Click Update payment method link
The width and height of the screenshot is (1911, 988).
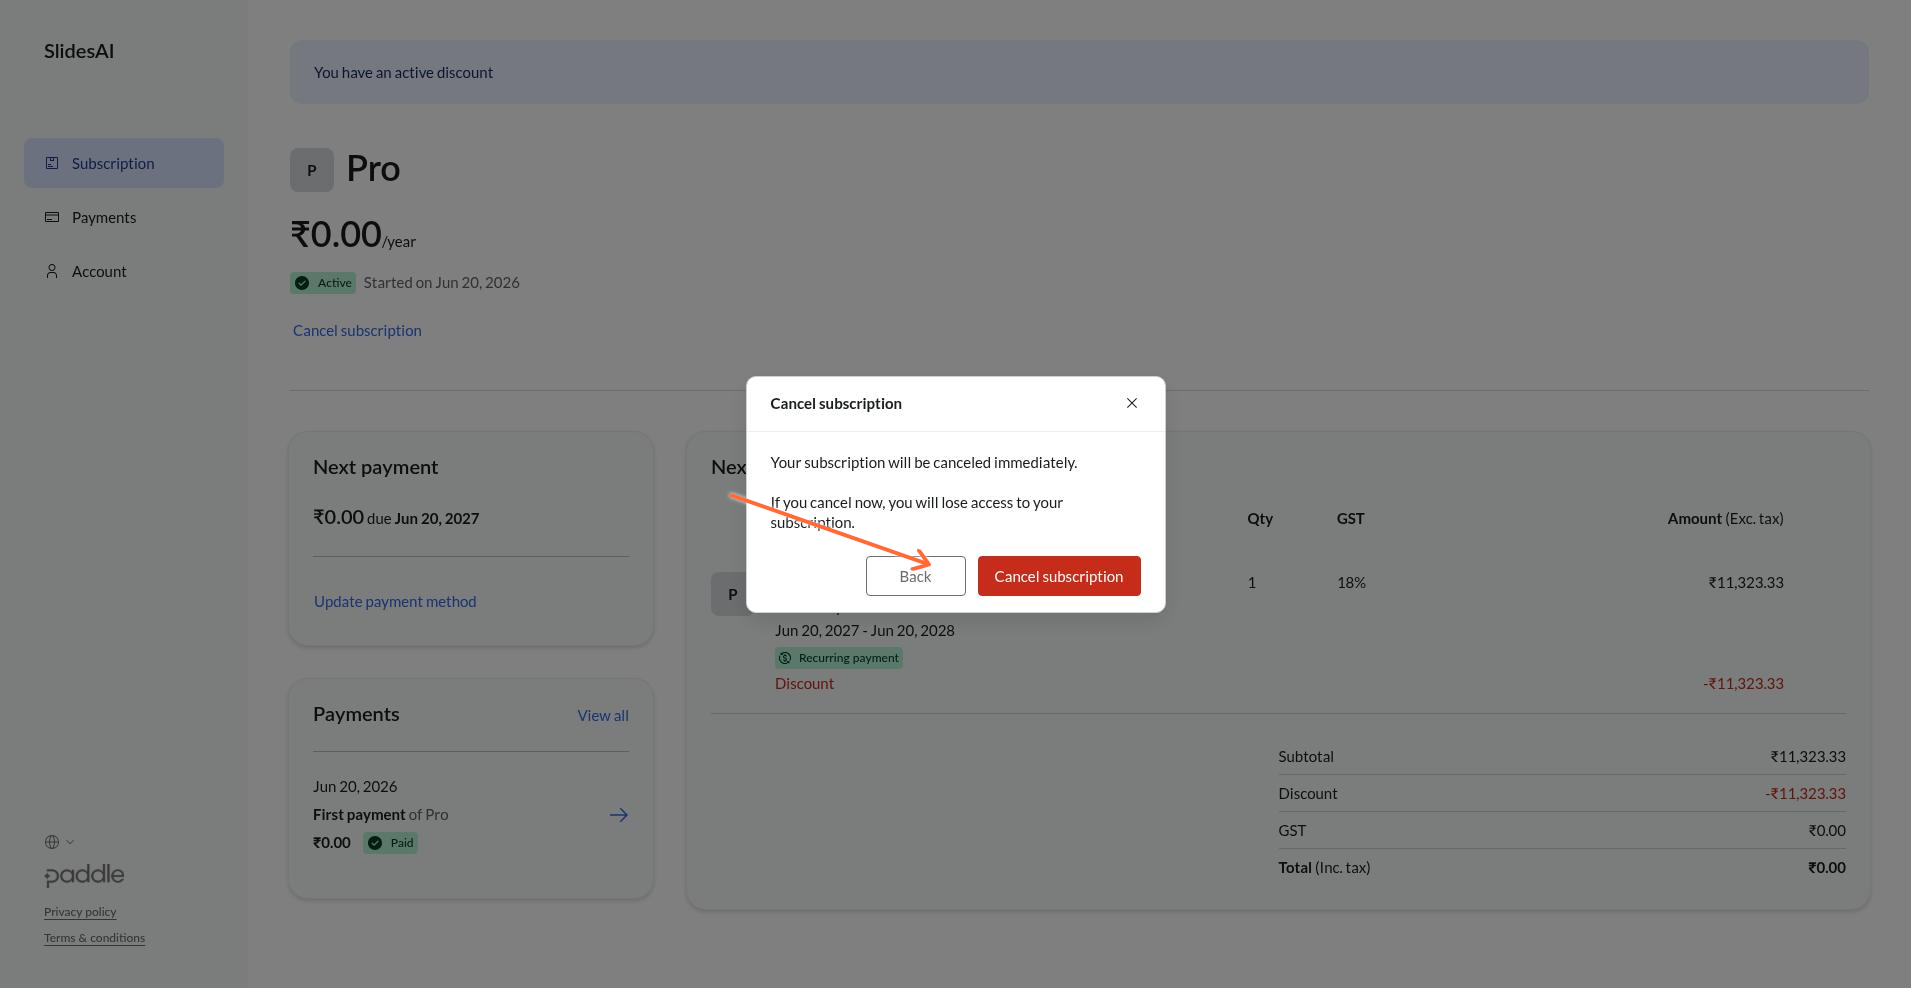click(395, 601)
